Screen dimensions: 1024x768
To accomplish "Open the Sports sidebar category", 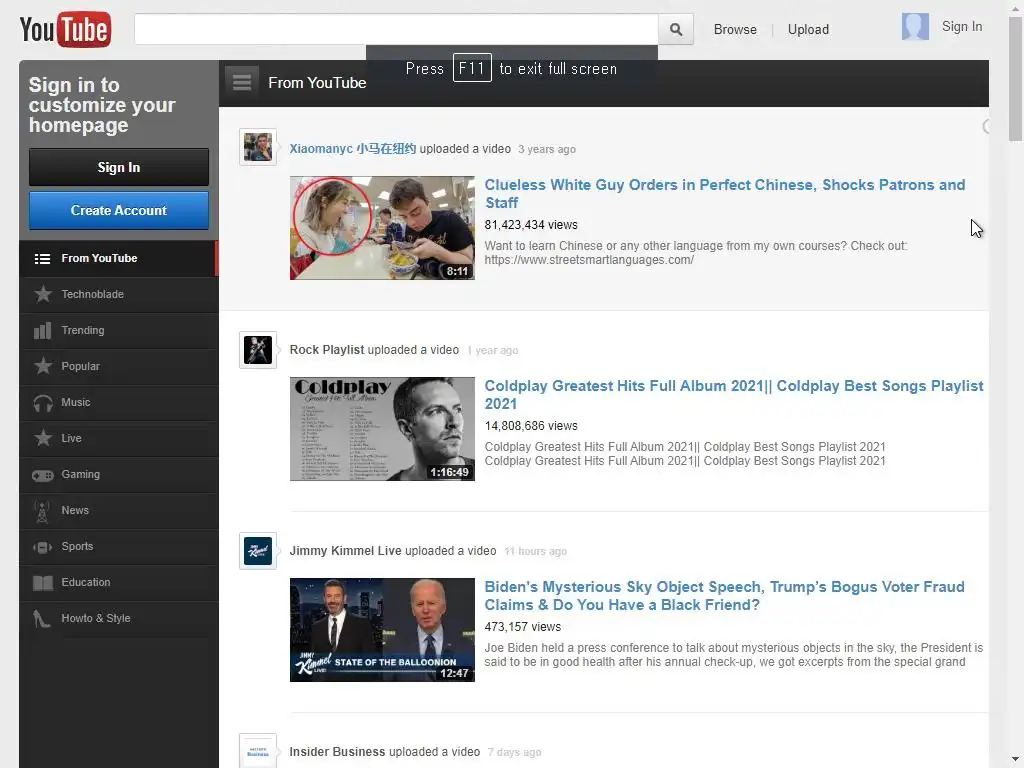I will (x=119, y=546).
